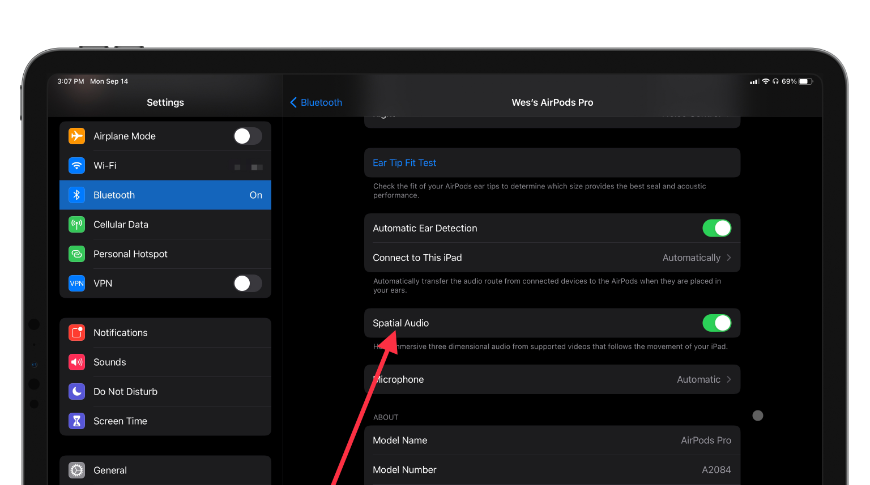870x485 pixels.
Task: Tap the Screen Time hourglass icon
Action: [x=77, y=421]
